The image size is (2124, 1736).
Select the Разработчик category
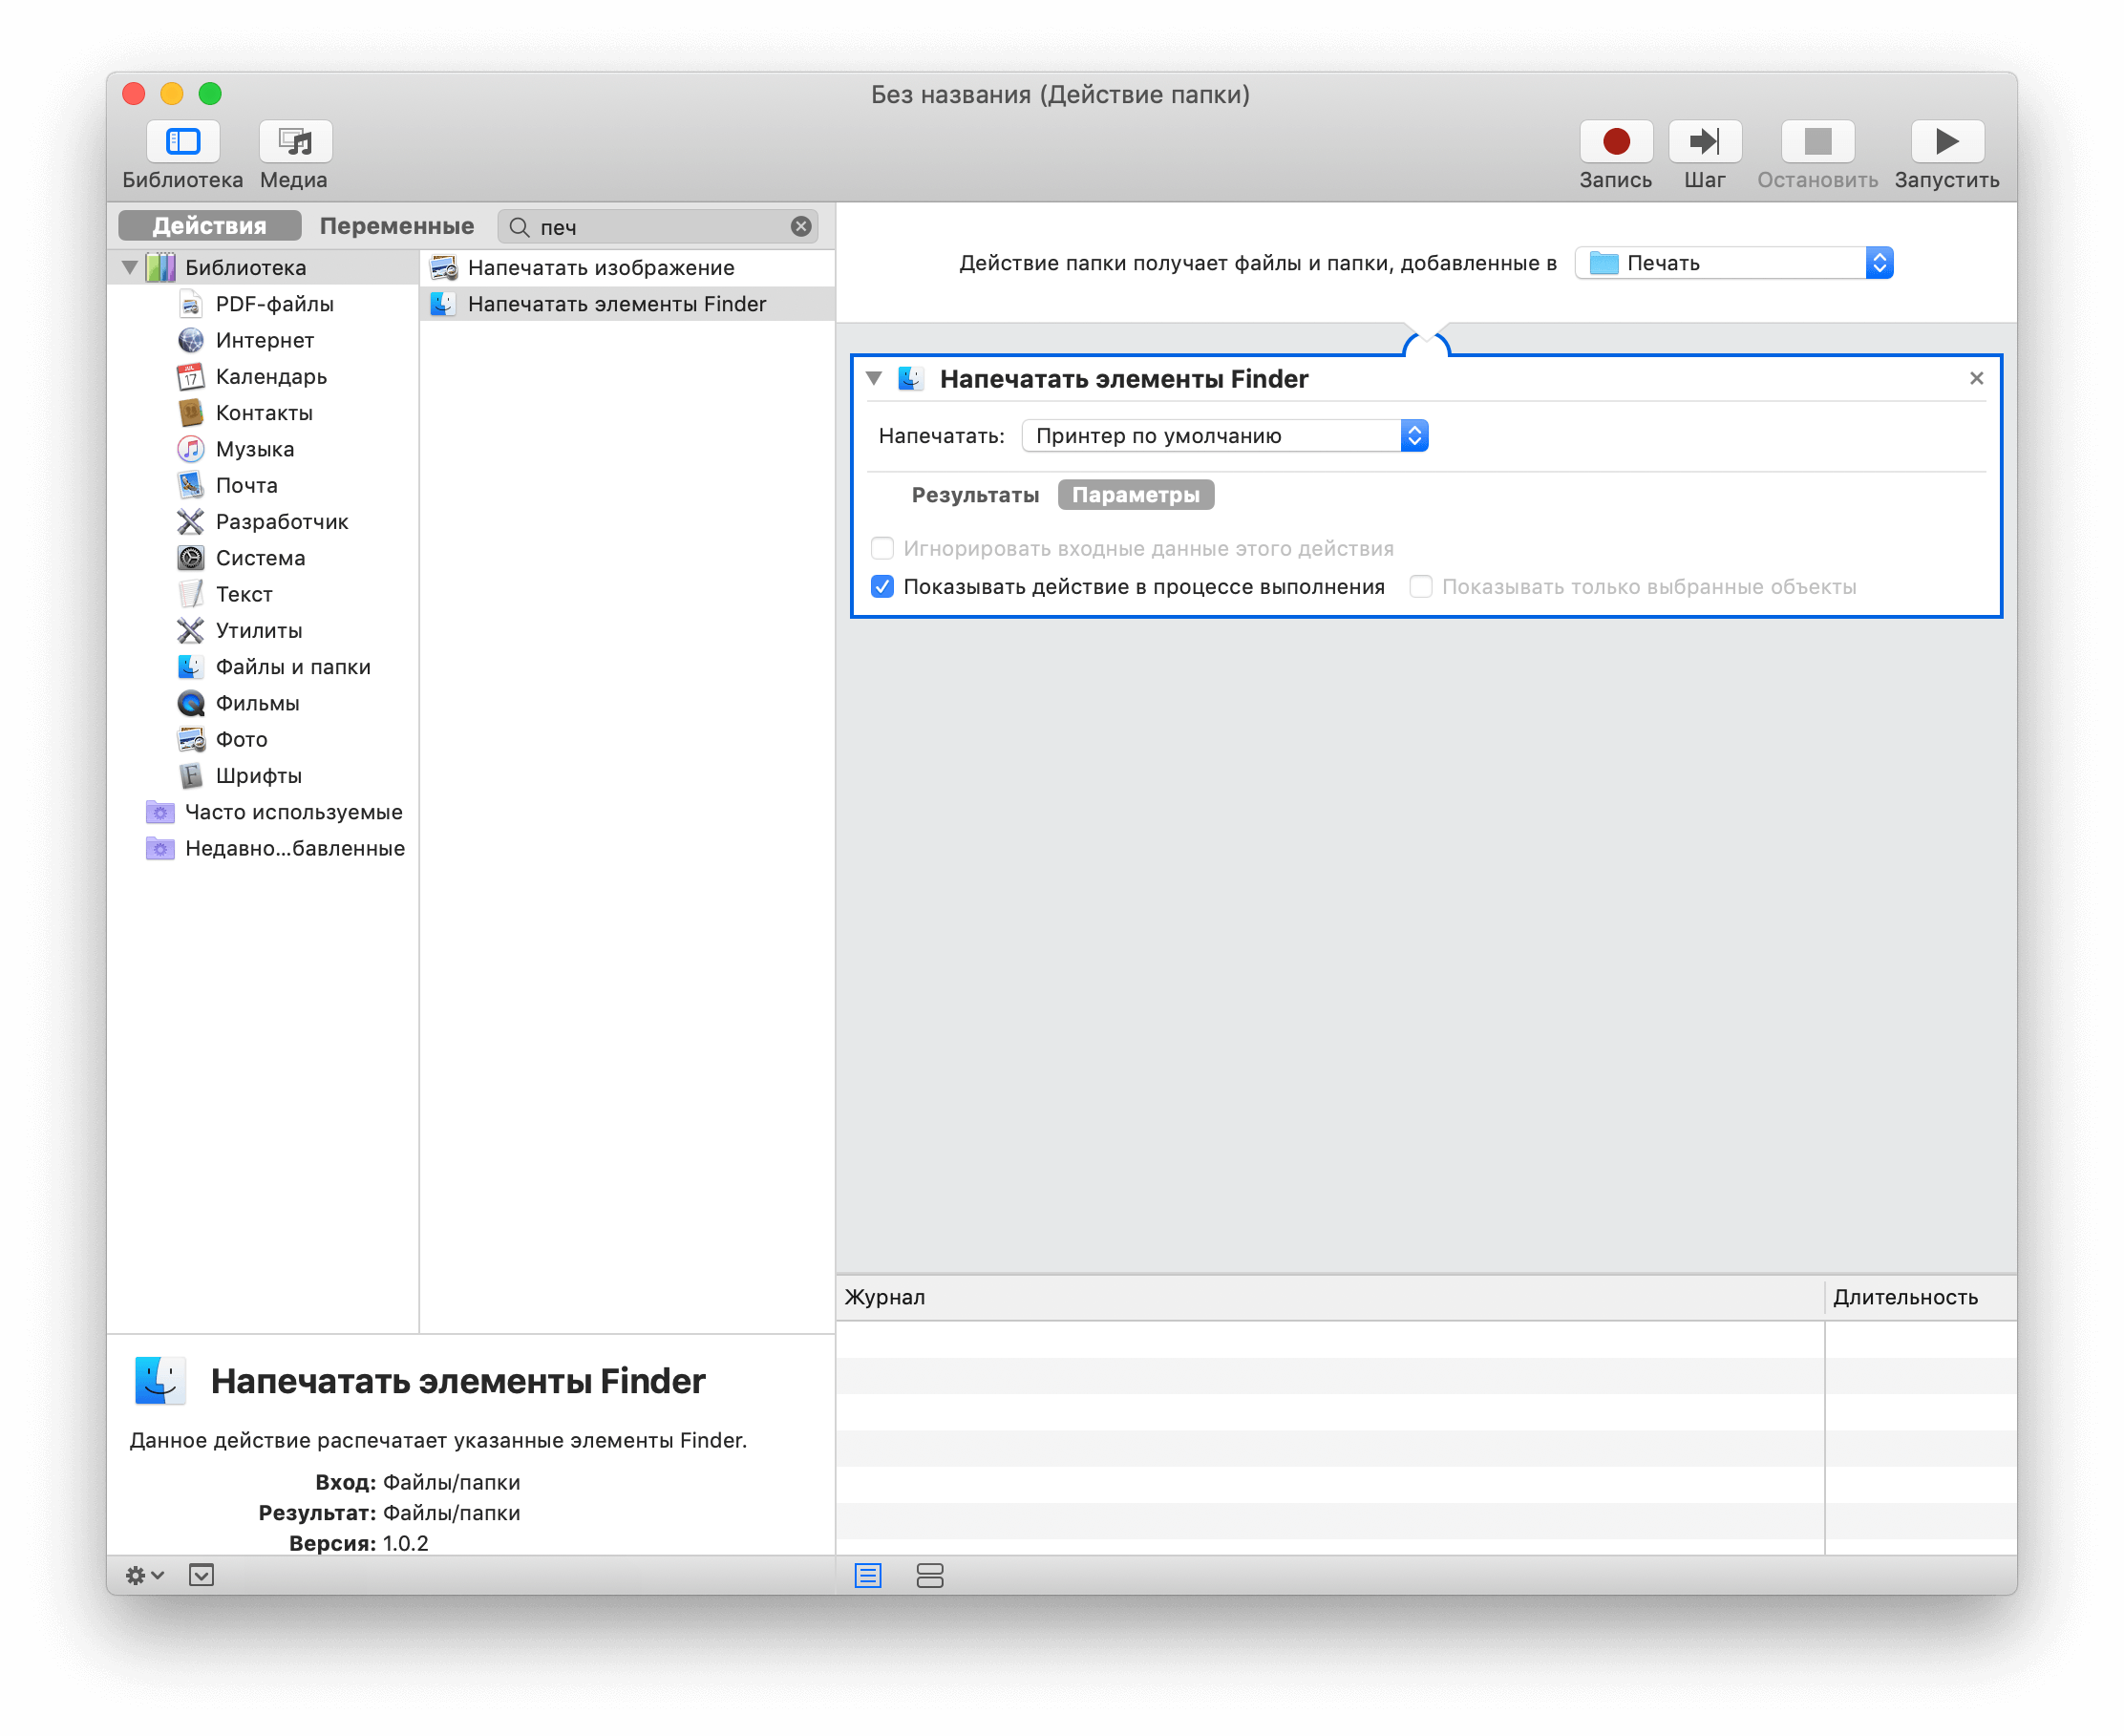pyautogui.click(x=281, y=522)
